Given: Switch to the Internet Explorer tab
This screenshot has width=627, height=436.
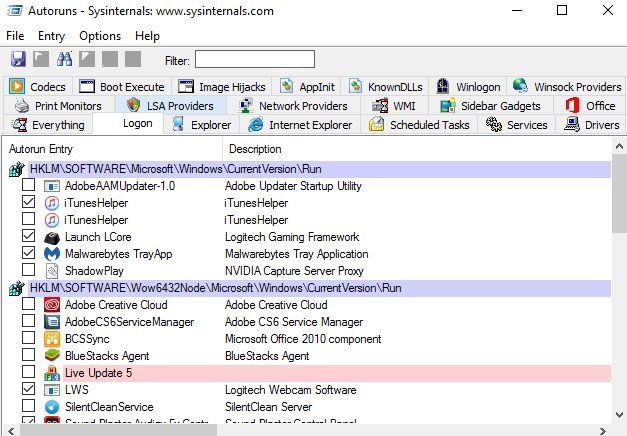Looking at the screenshot, I should pos(300,125).
